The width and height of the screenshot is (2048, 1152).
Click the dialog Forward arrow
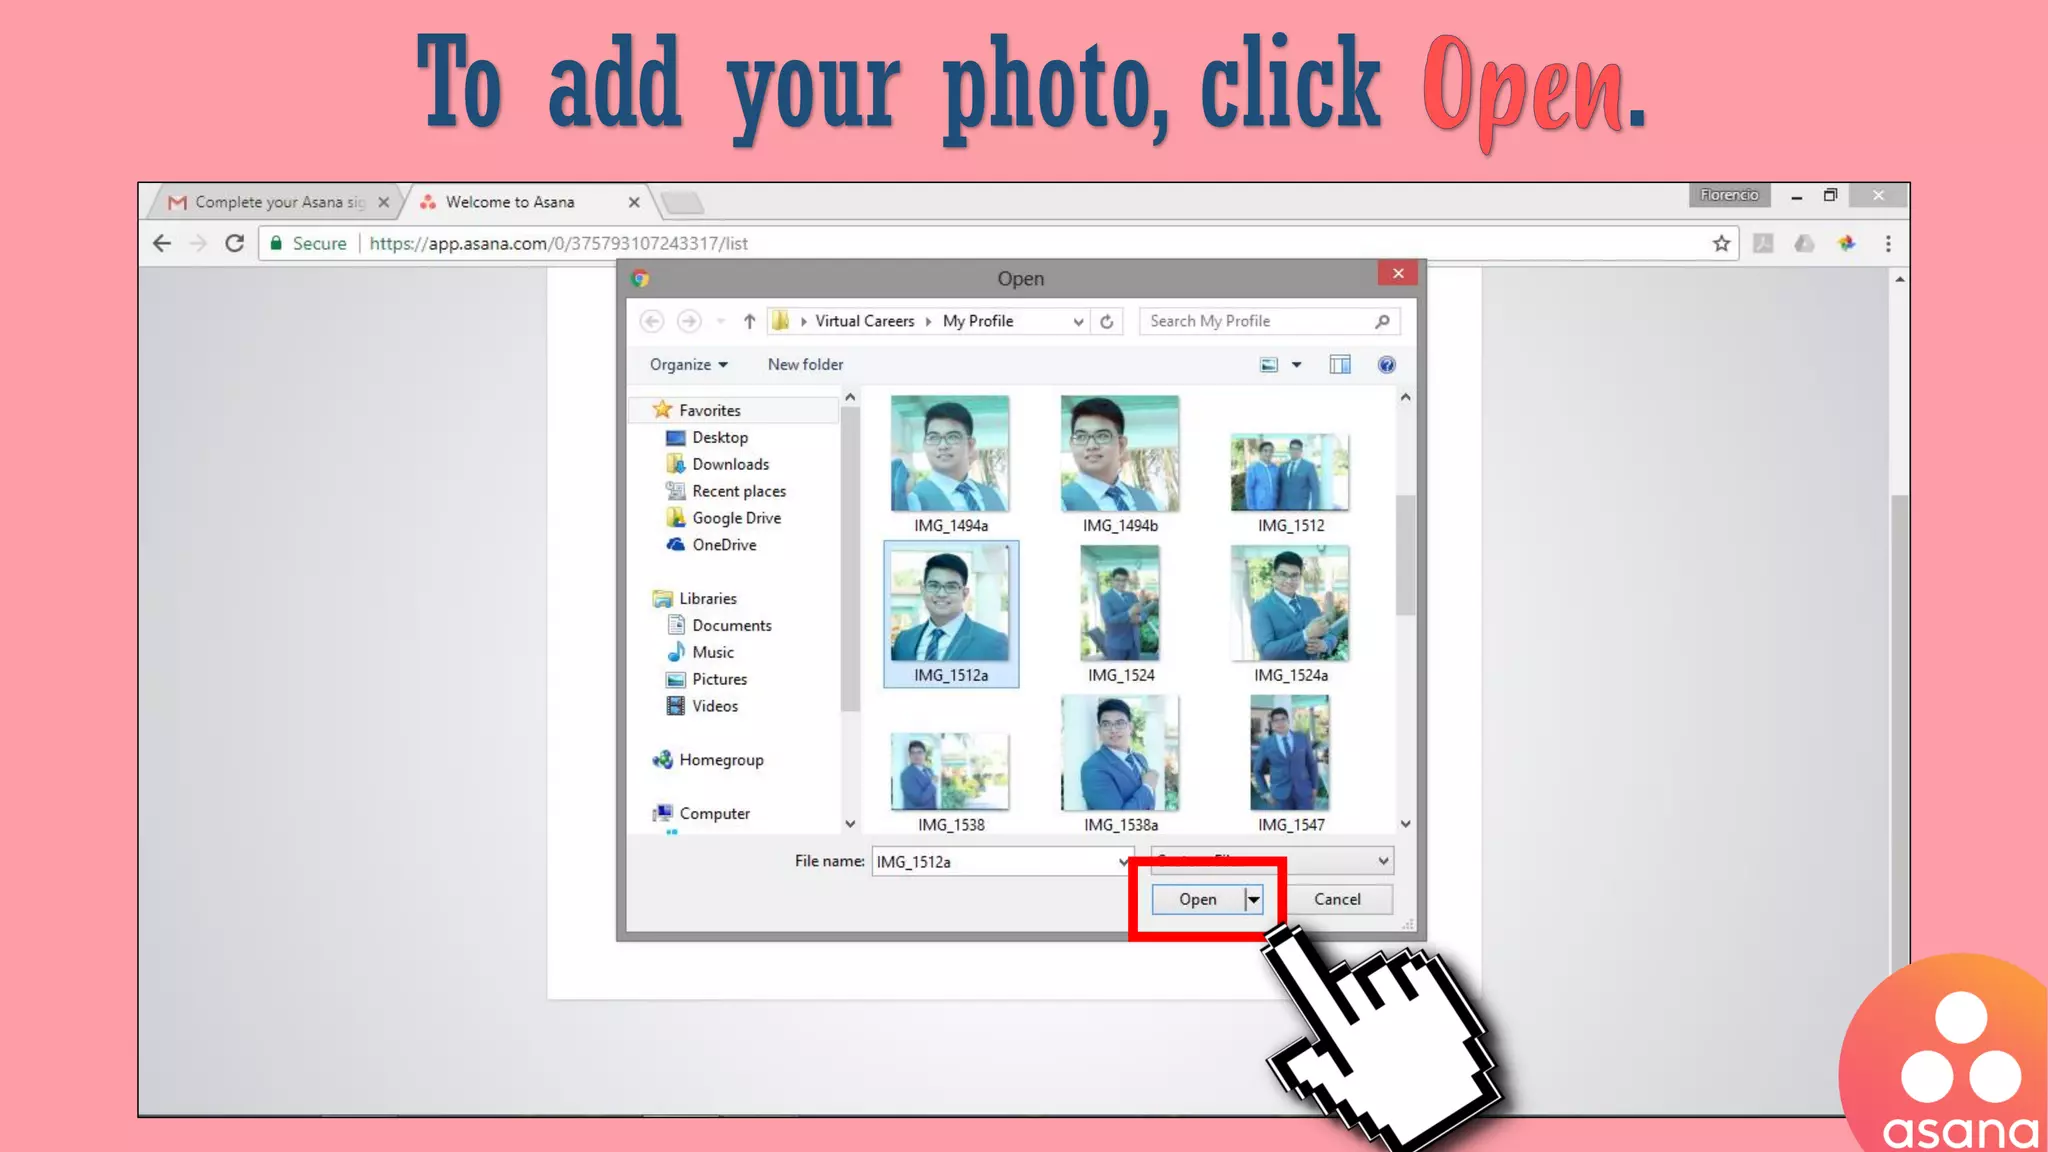[x=688, y=321]
